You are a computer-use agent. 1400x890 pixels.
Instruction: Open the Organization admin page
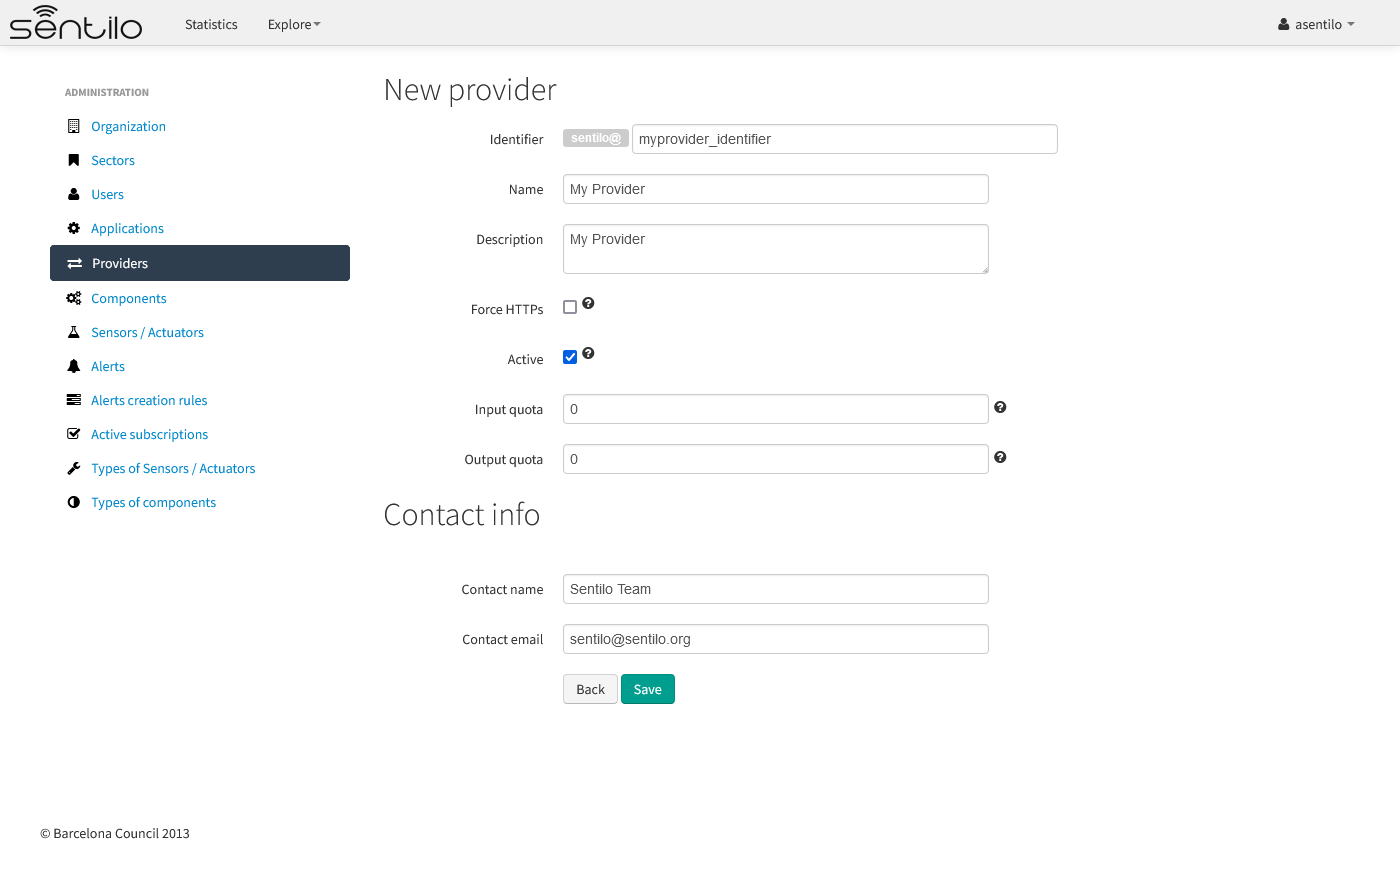(x=128, y=126)
